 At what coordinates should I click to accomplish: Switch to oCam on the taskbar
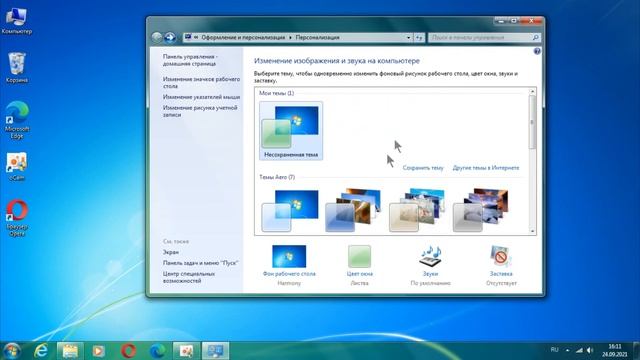(x=186, y=351)
